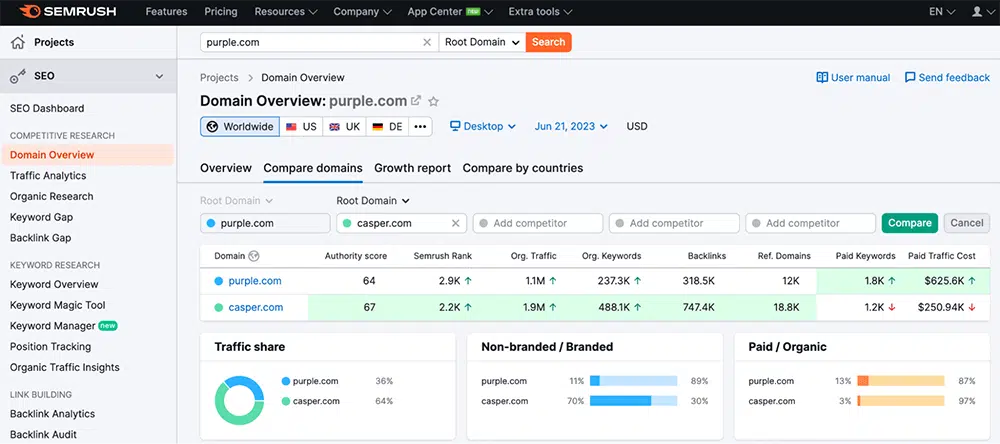Switch to Compare by countries tab

523,168
